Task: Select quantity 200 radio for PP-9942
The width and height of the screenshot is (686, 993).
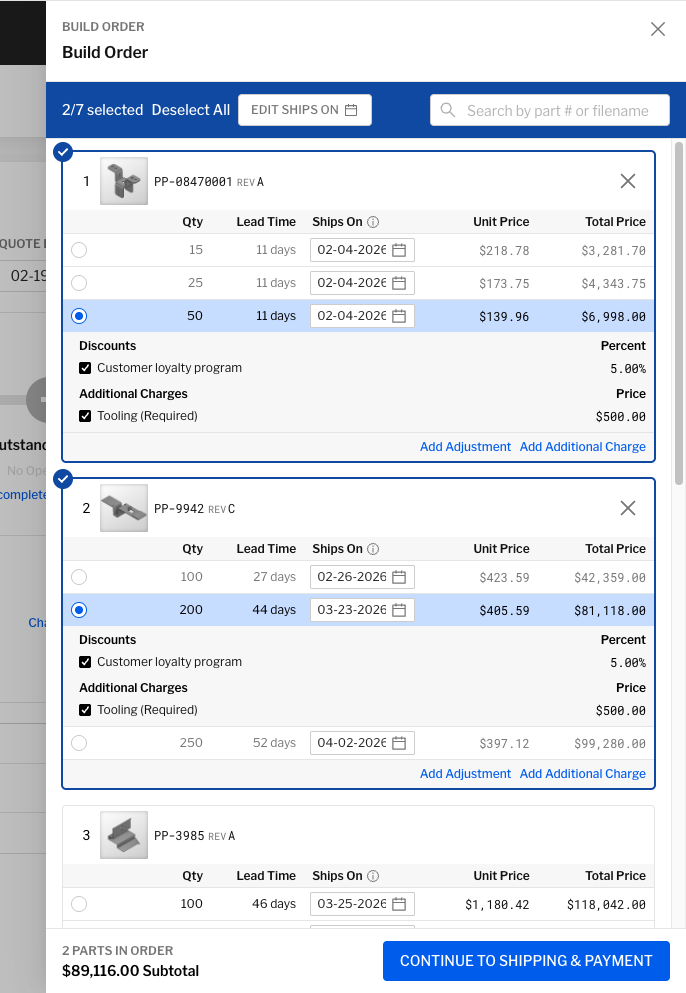Action: (79, 610)
